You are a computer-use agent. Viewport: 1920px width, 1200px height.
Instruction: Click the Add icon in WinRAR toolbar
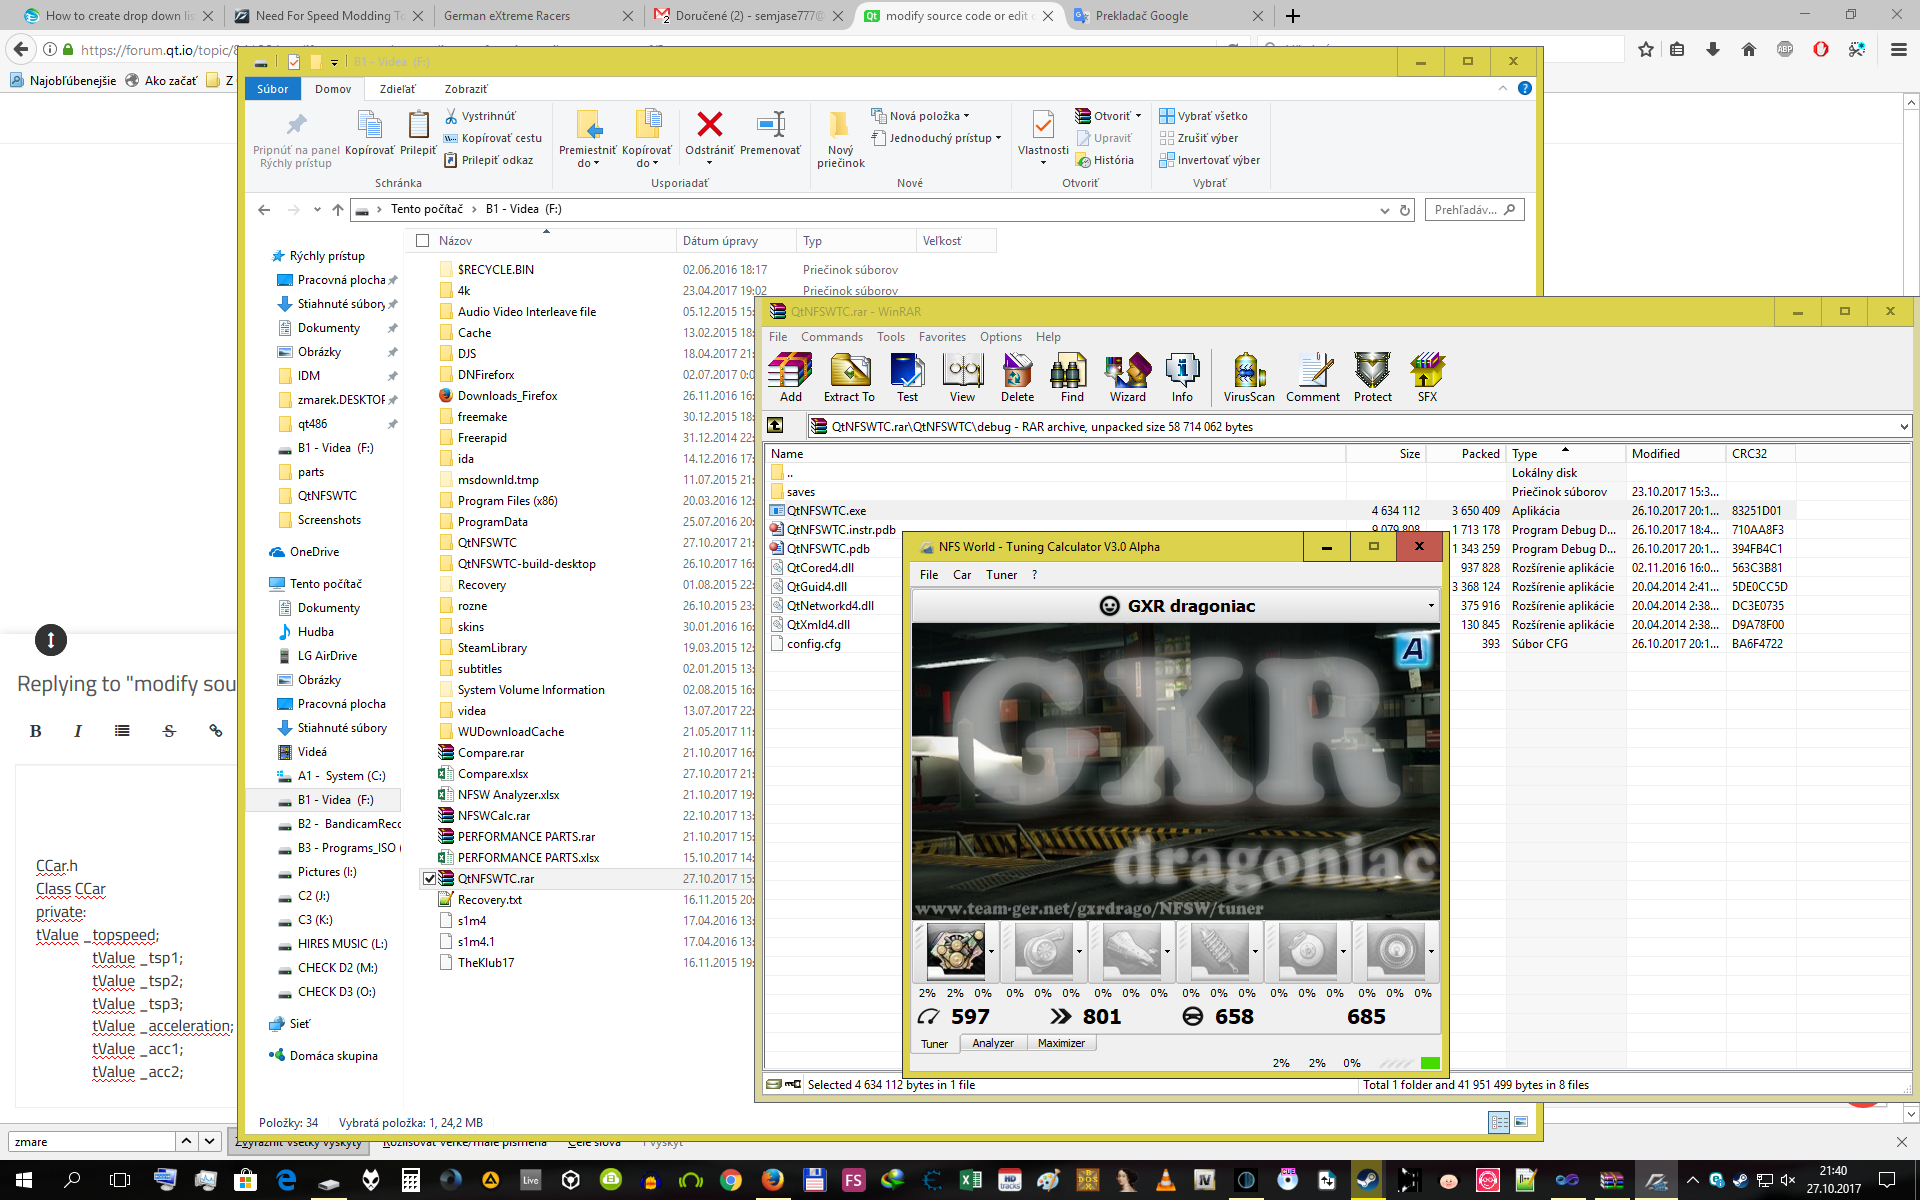tap(790, 377)
